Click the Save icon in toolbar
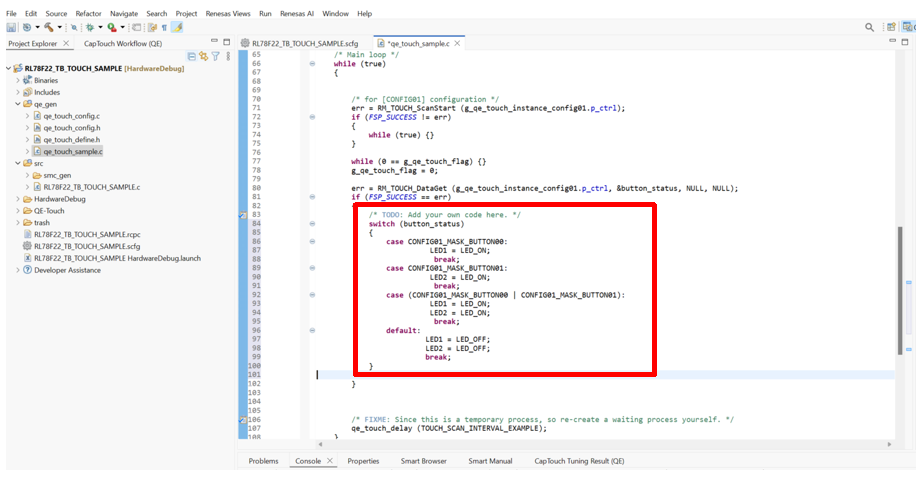Viewport: 917px width, 483px height. click(x=13, y=28)
